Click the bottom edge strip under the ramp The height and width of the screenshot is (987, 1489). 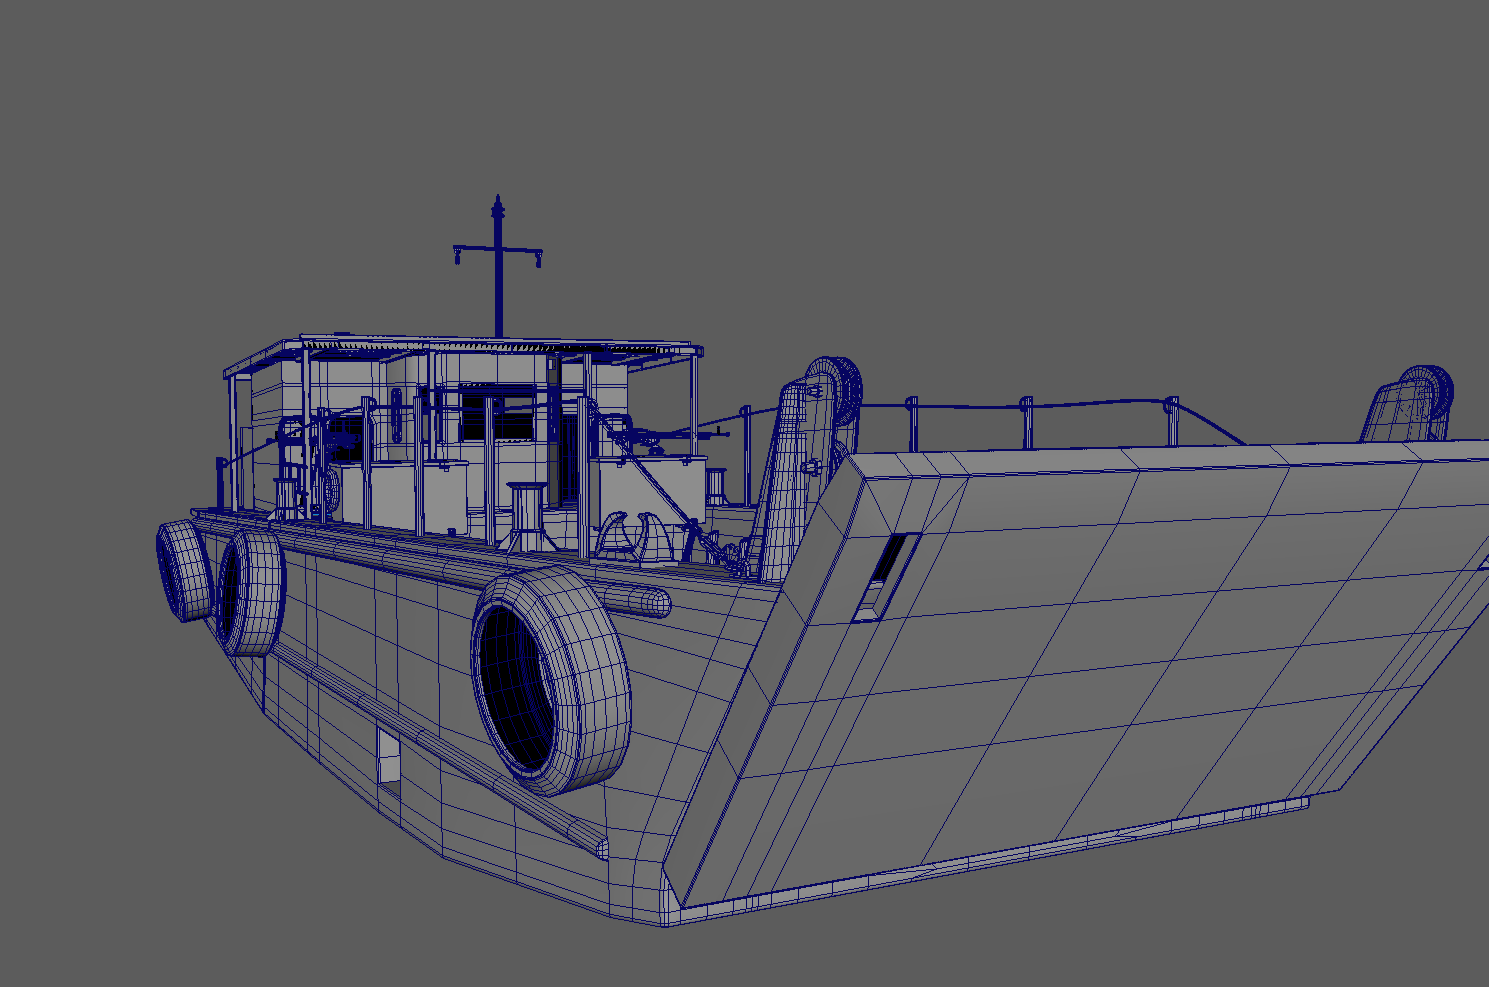coord(1000,858)
